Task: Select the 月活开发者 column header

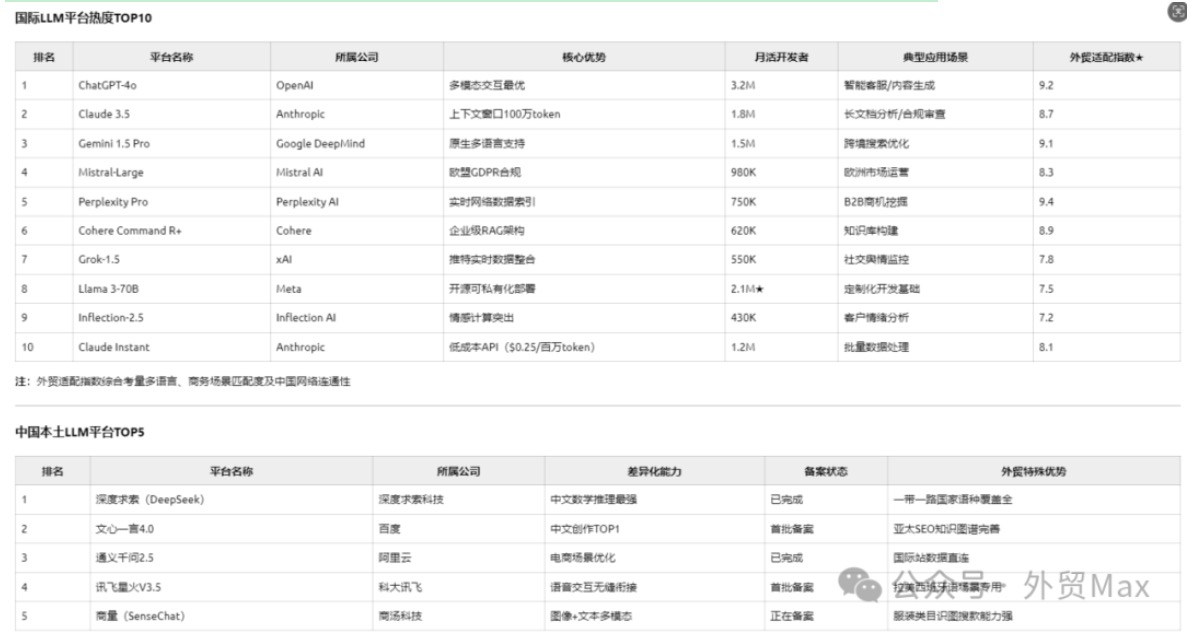Action: [x=781, y=57]
